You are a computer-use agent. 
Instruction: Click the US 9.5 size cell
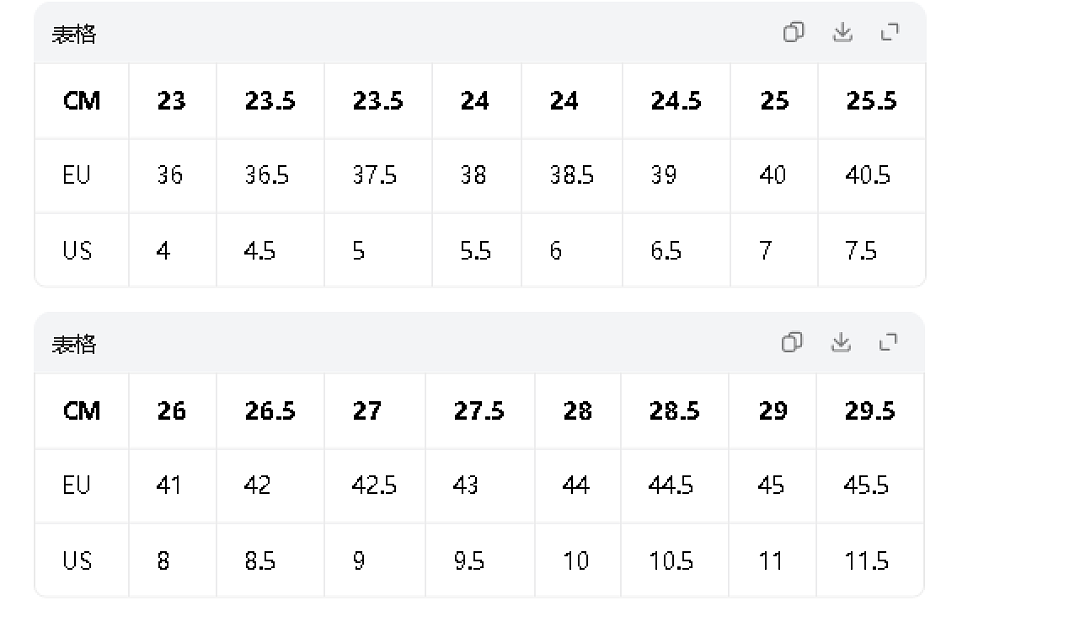(x=480, y=561)
